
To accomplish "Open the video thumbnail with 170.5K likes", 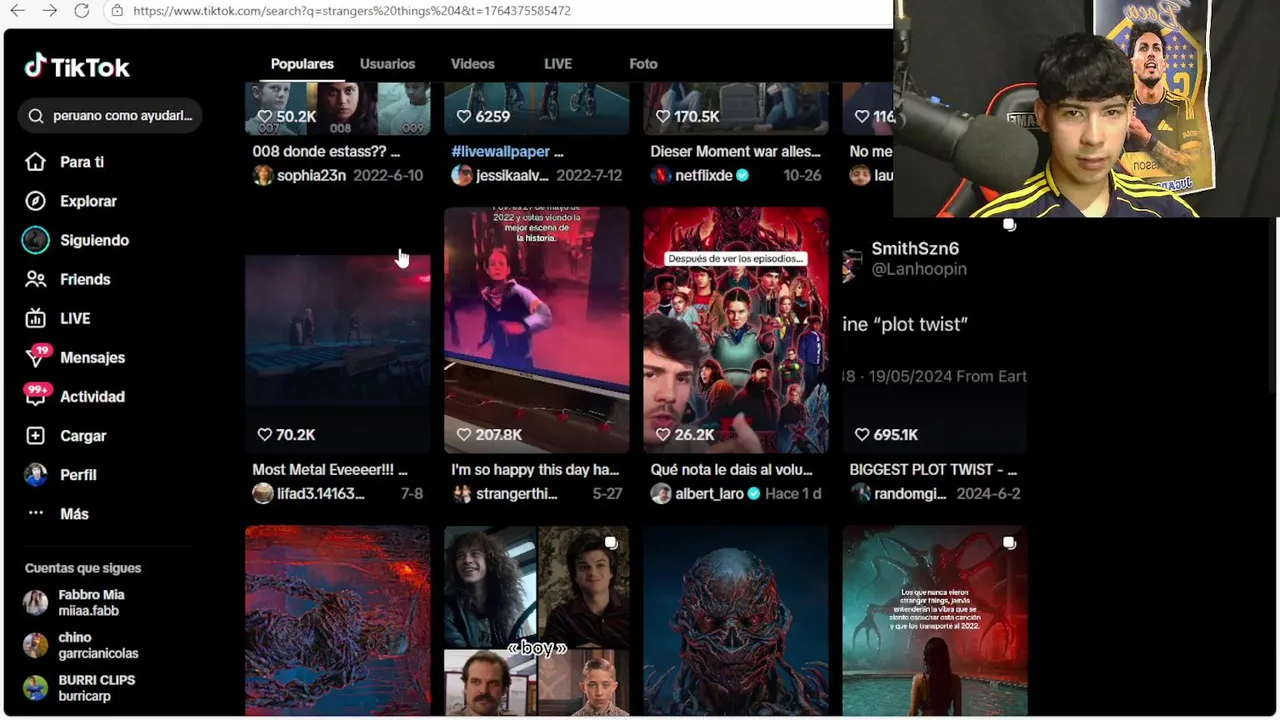I will 736,108.
